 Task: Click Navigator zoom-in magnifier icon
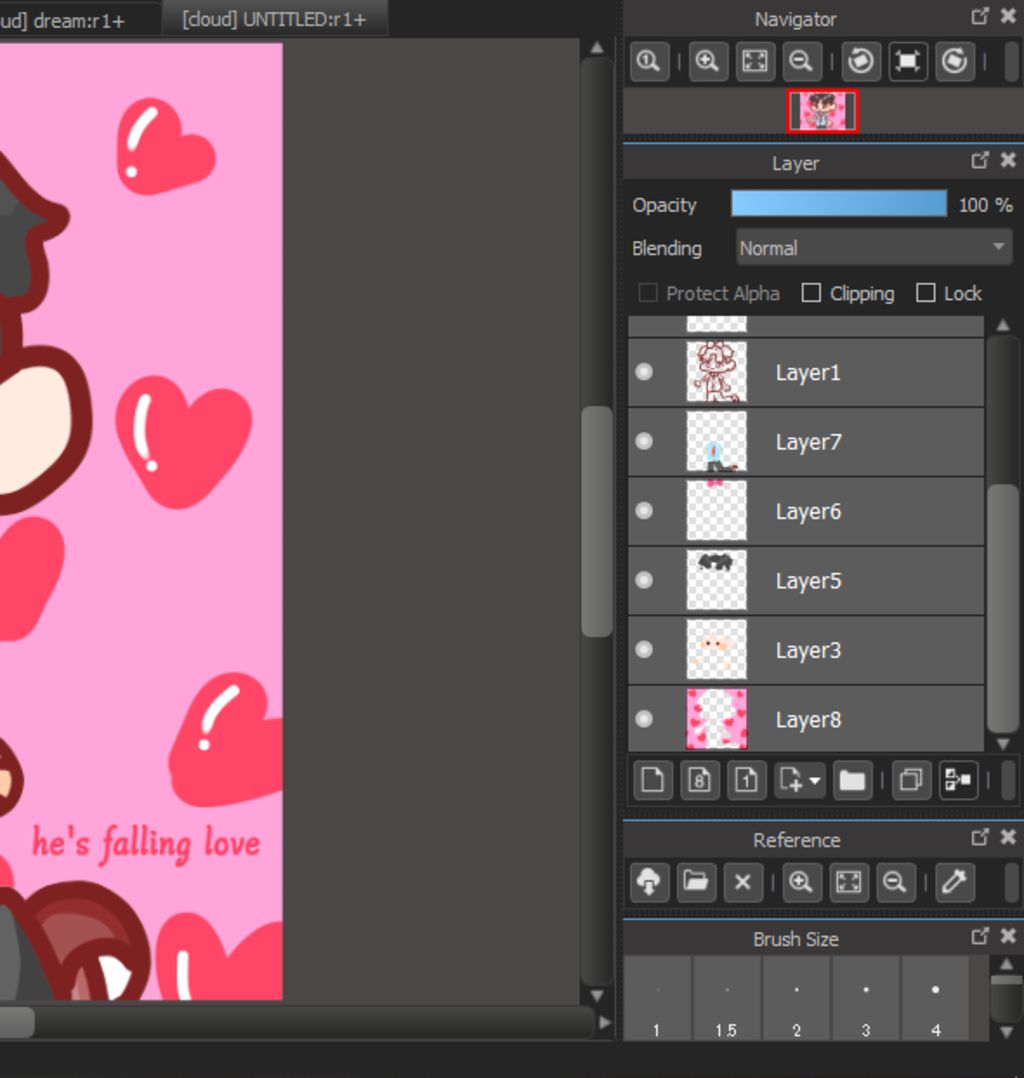pyautogui.click(x=707, y=62)
